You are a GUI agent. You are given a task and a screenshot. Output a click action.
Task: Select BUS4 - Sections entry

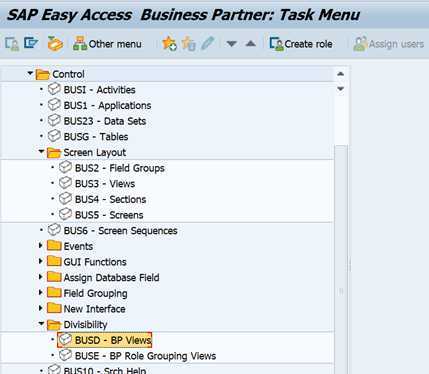[110, 199]
